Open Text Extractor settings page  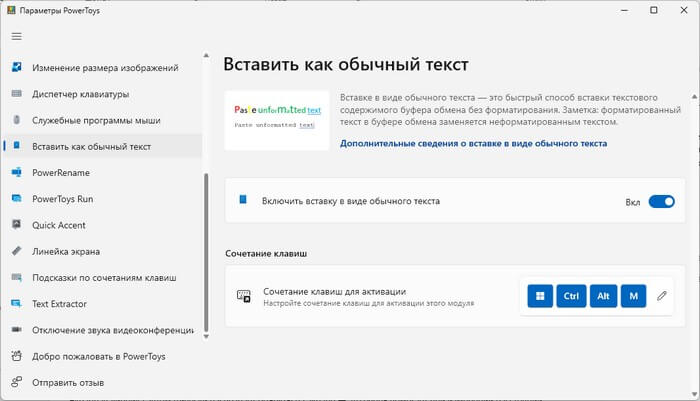(59, 304)
